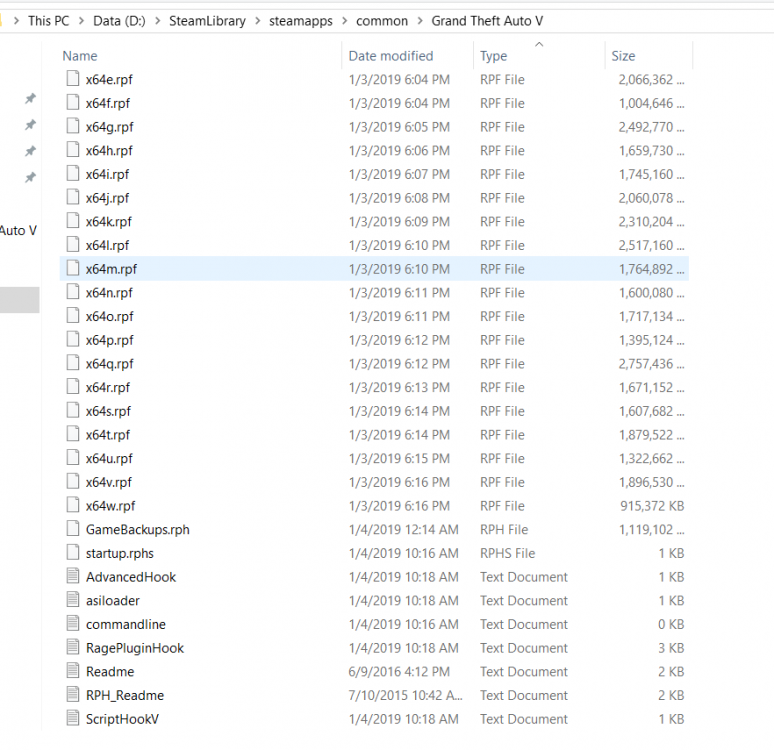Expand the chevron after steamapps
The width and height of the screenshot is (774, 750).
[345, 21]
